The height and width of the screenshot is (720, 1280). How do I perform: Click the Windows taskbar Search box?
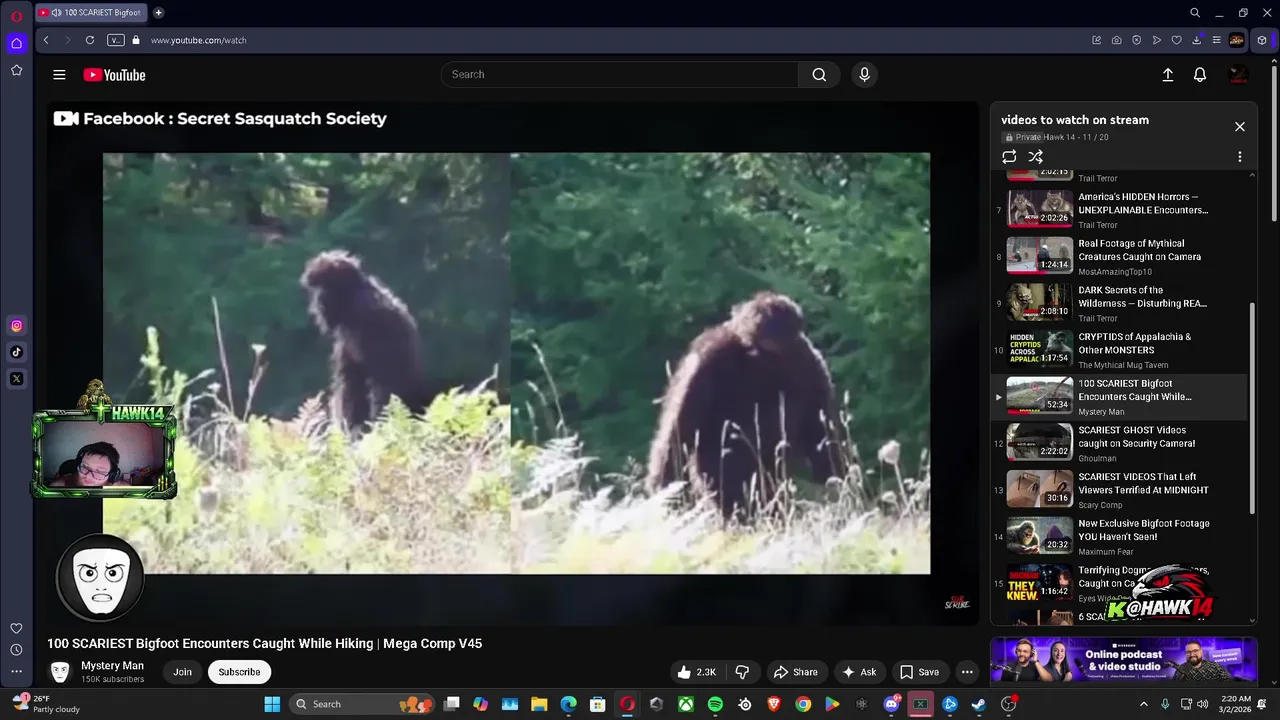(363, 704)
